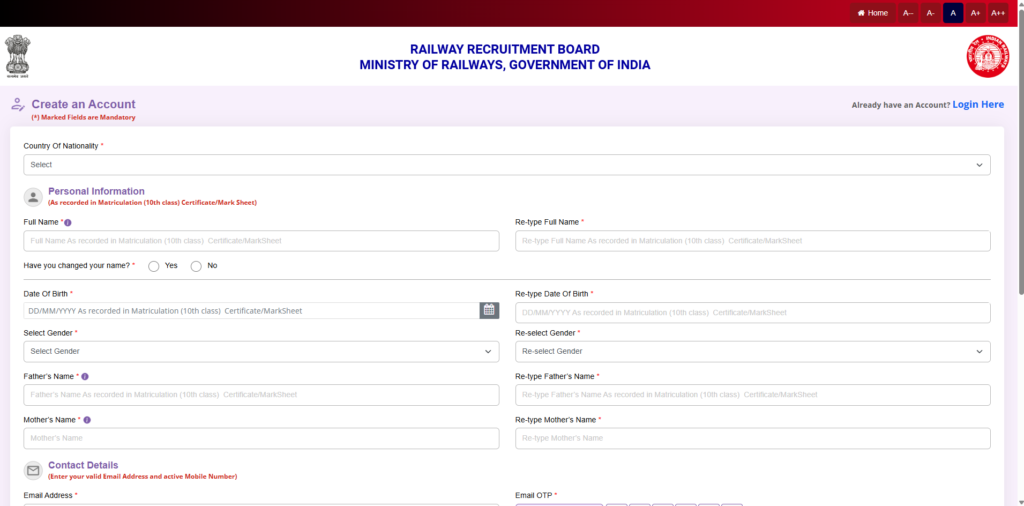Viewport: 1024px width, 506px height.
Task: Click into the Mother's Name input field
Action: [261, 438]
